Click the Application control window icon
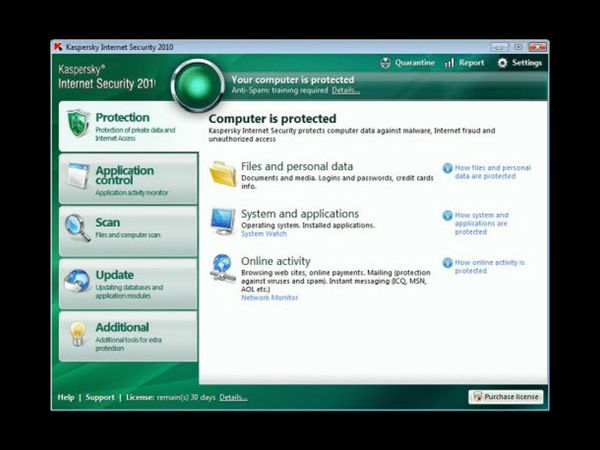This screenshot has height=450, width=600. pyautogui.click(x=78, y=176)
